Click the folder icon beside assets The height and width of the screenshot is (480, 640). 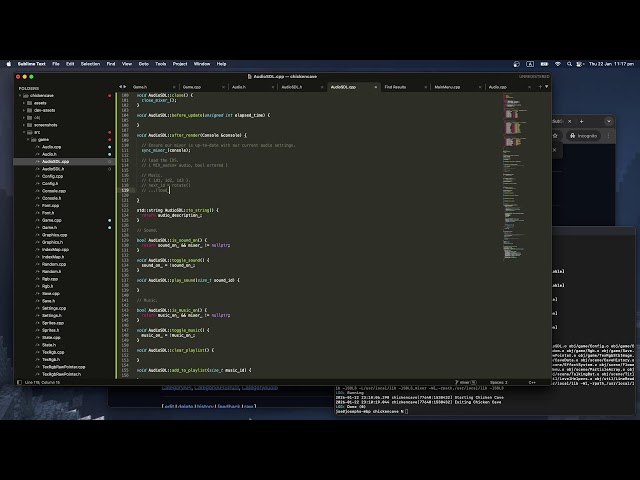coord(29,103)
